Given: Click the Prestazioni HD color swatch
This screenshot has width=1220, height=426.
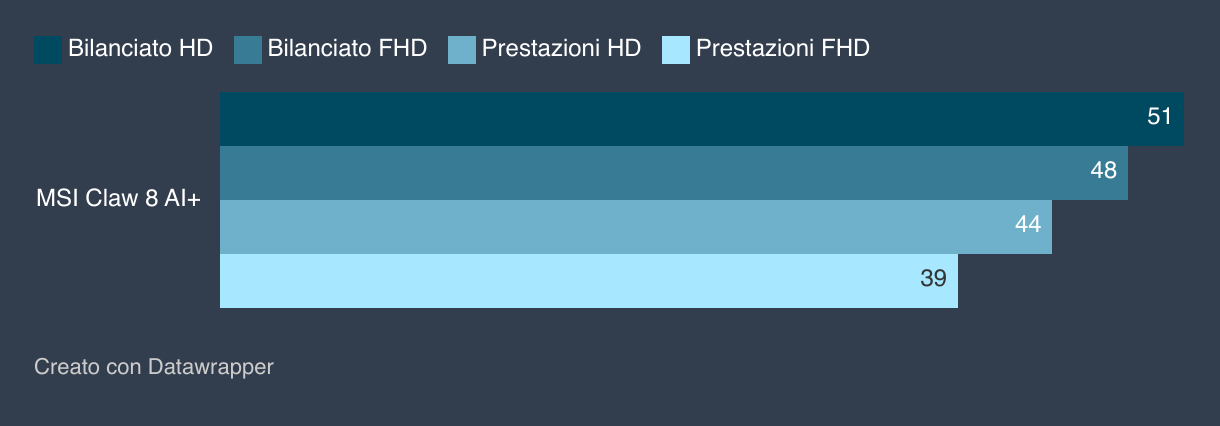Looking at the screenshot, I should (x=462, y=49).
